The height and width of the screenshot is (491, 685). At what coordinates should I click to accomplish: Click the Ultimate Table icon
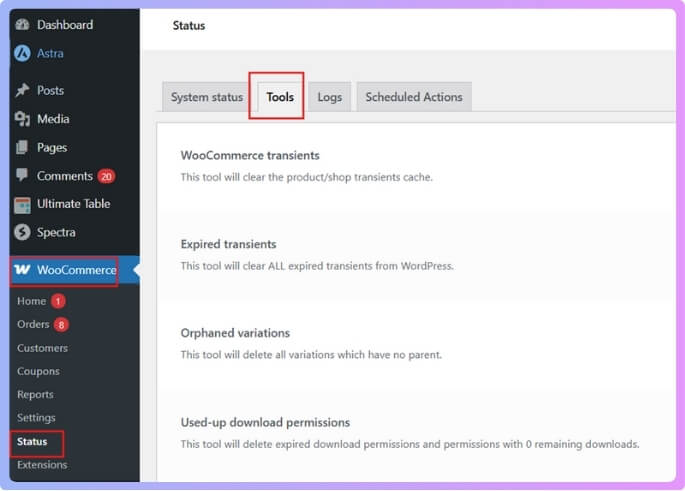point(22,204)
